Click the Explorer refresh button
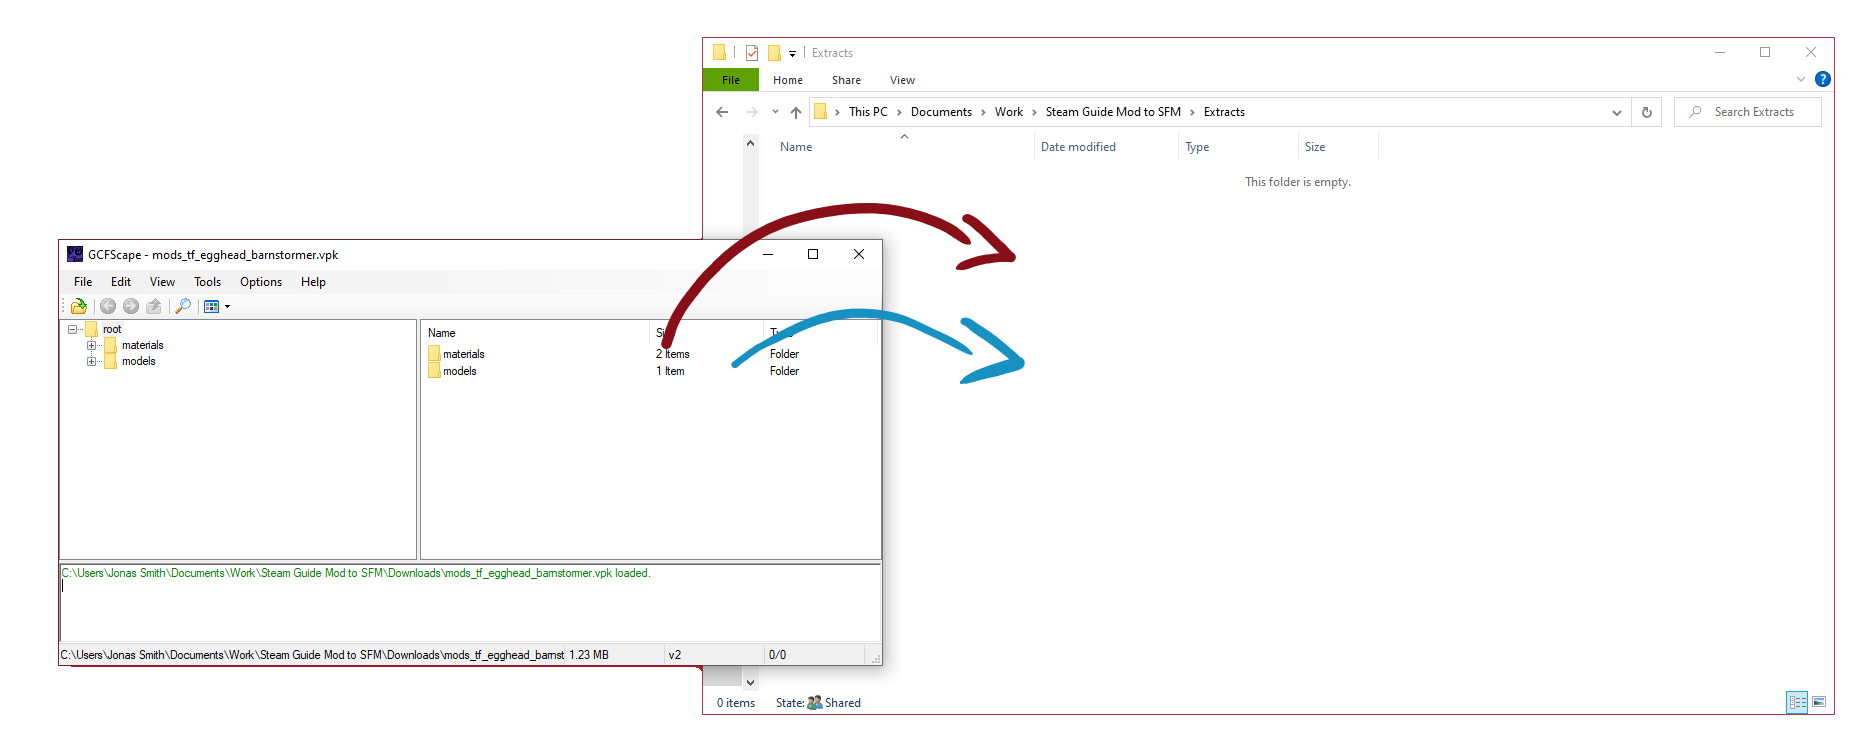Image resolution: width=1865 pixels, height=739 pixels. pos(1647,112)
